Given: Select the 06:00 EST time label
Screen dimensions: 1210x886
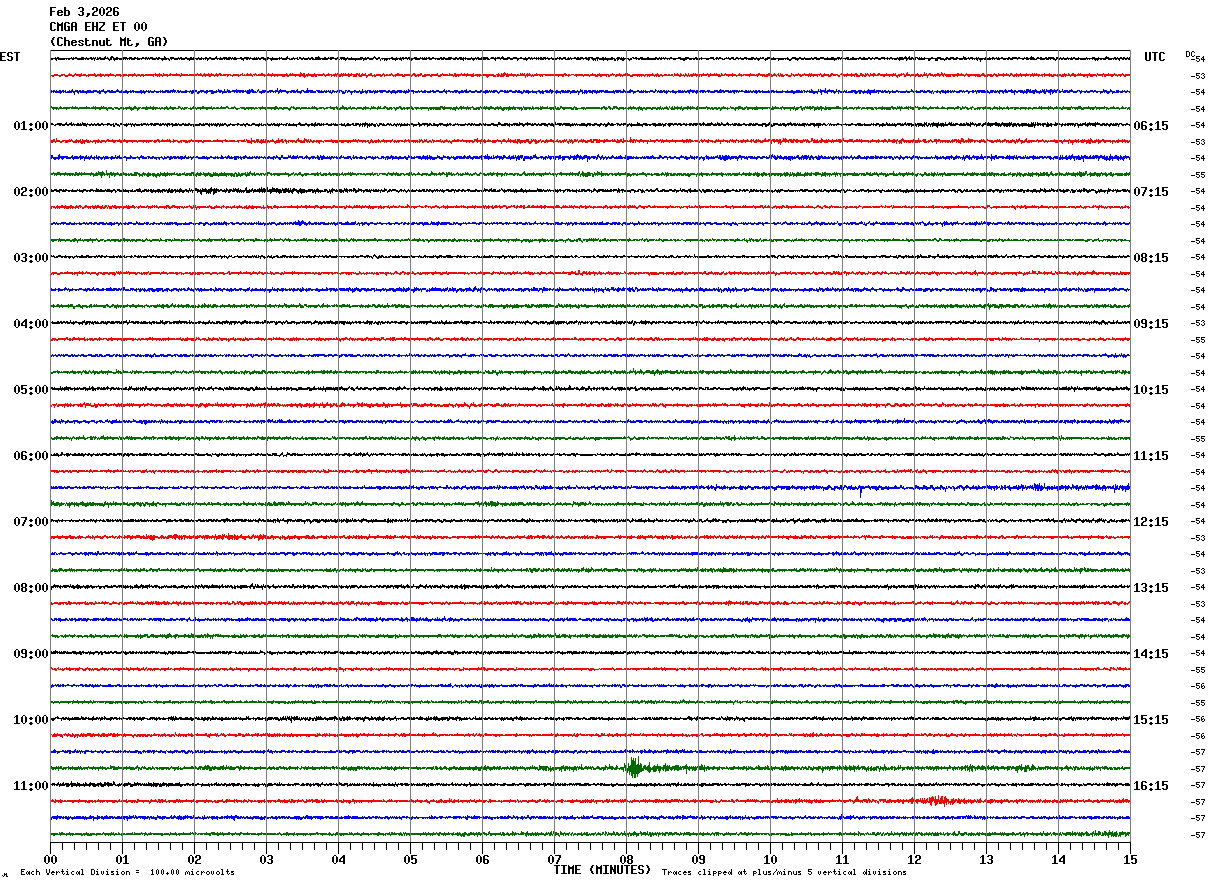Looking at the screenshot, I should tap(31, 456).
